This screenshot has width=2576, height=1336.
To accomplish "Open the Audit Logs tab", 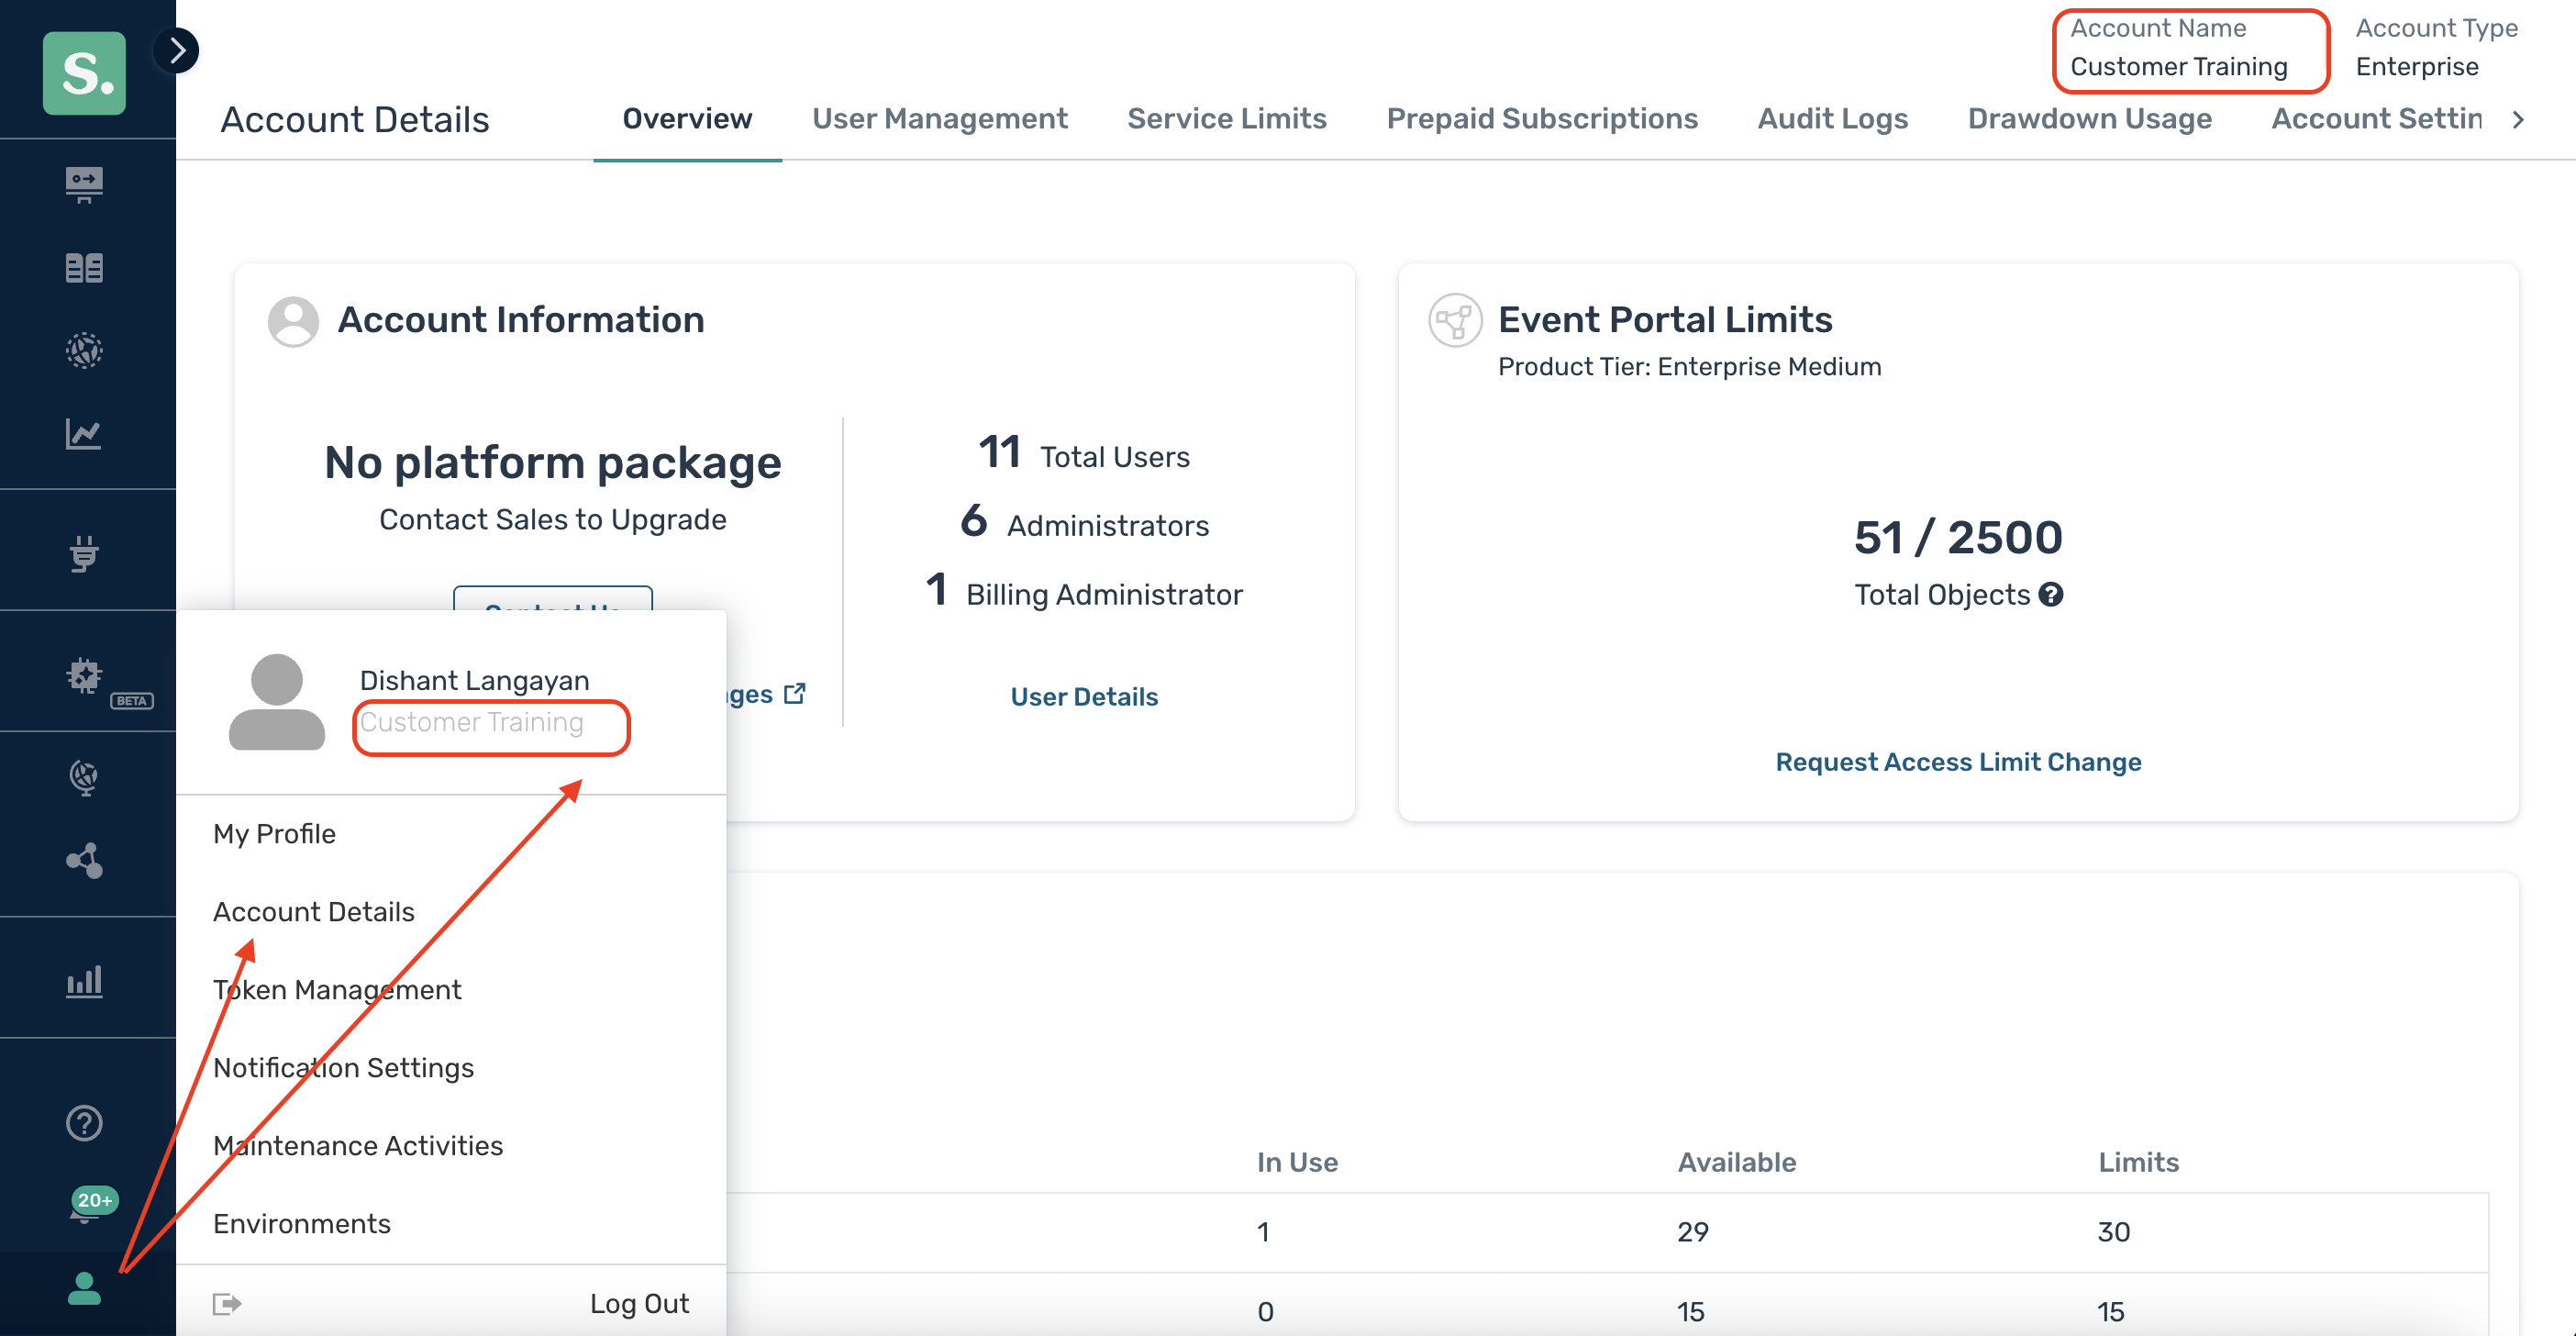I will (1832, 118).
